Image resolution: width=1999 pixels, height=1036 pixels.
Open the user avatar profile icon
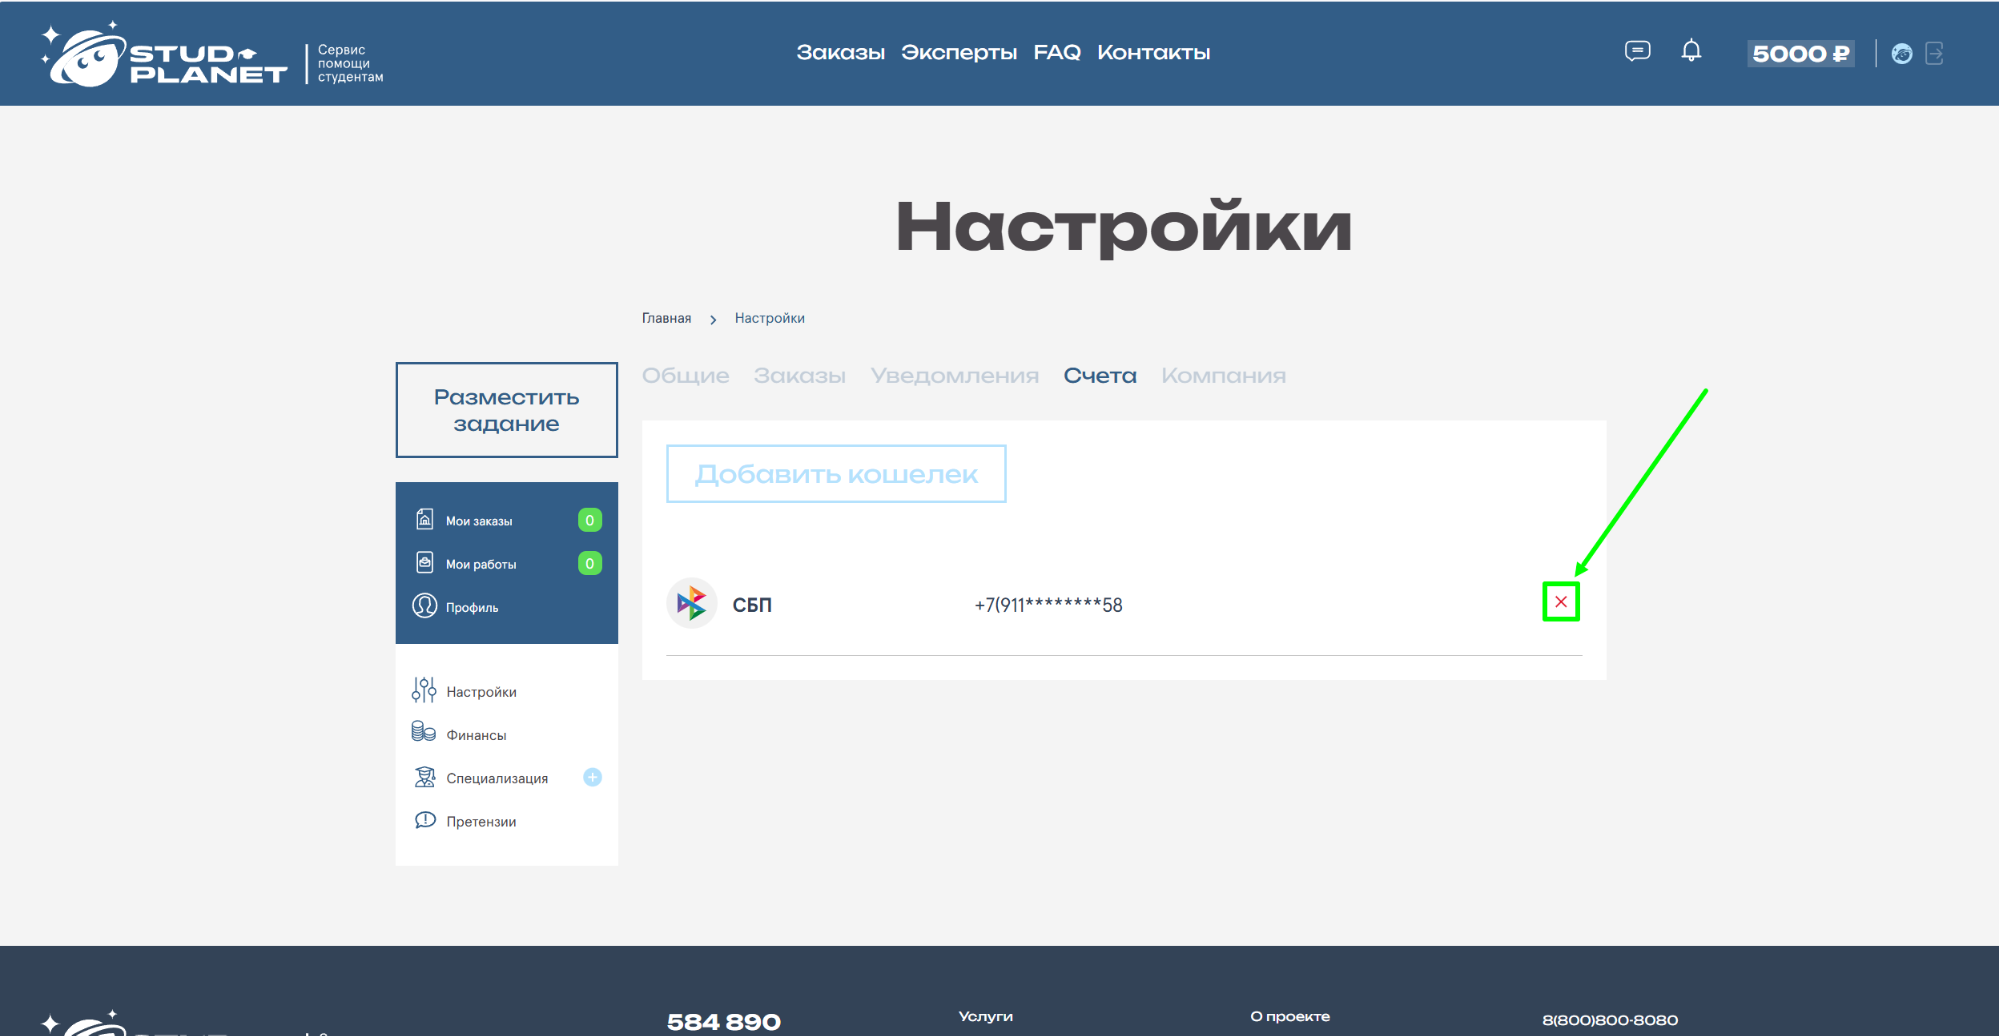(1902, 54)
